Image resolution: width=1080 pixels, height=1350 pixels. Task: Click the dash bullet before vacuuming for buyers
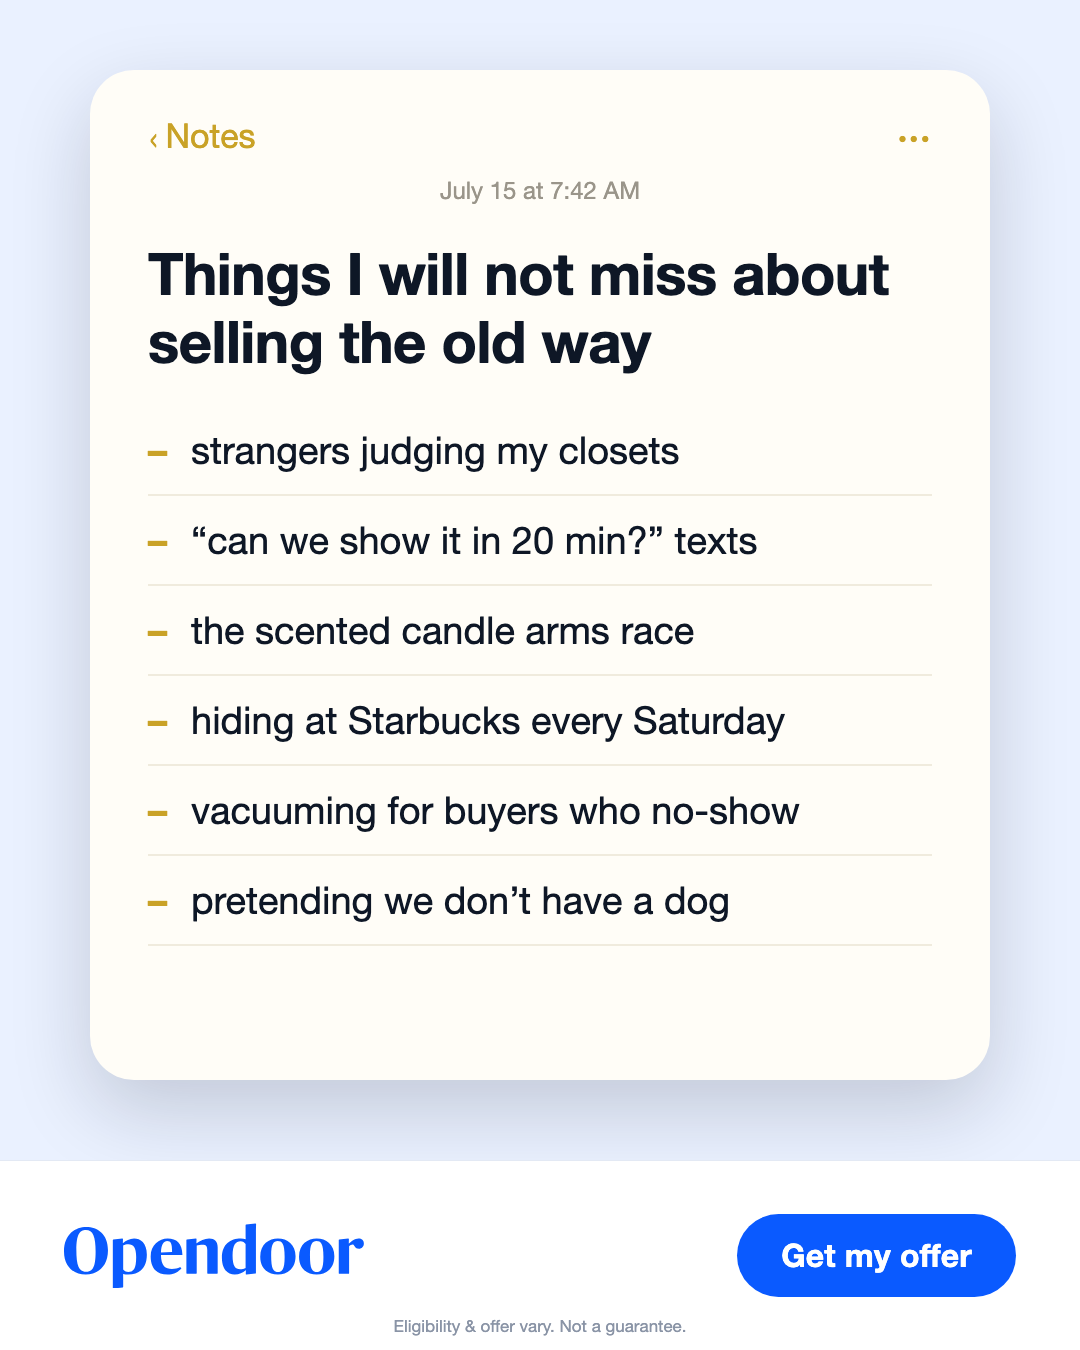coord(158,813)
